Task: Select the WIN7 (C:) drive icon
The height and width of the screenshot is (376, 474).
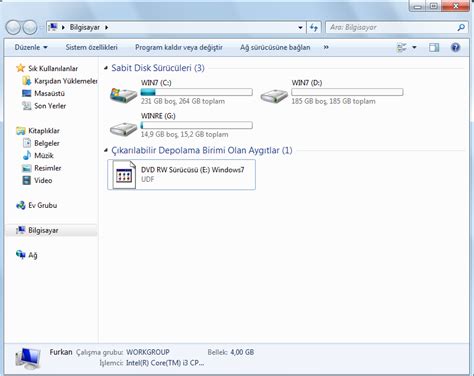Action: click(x=123, y=95)
